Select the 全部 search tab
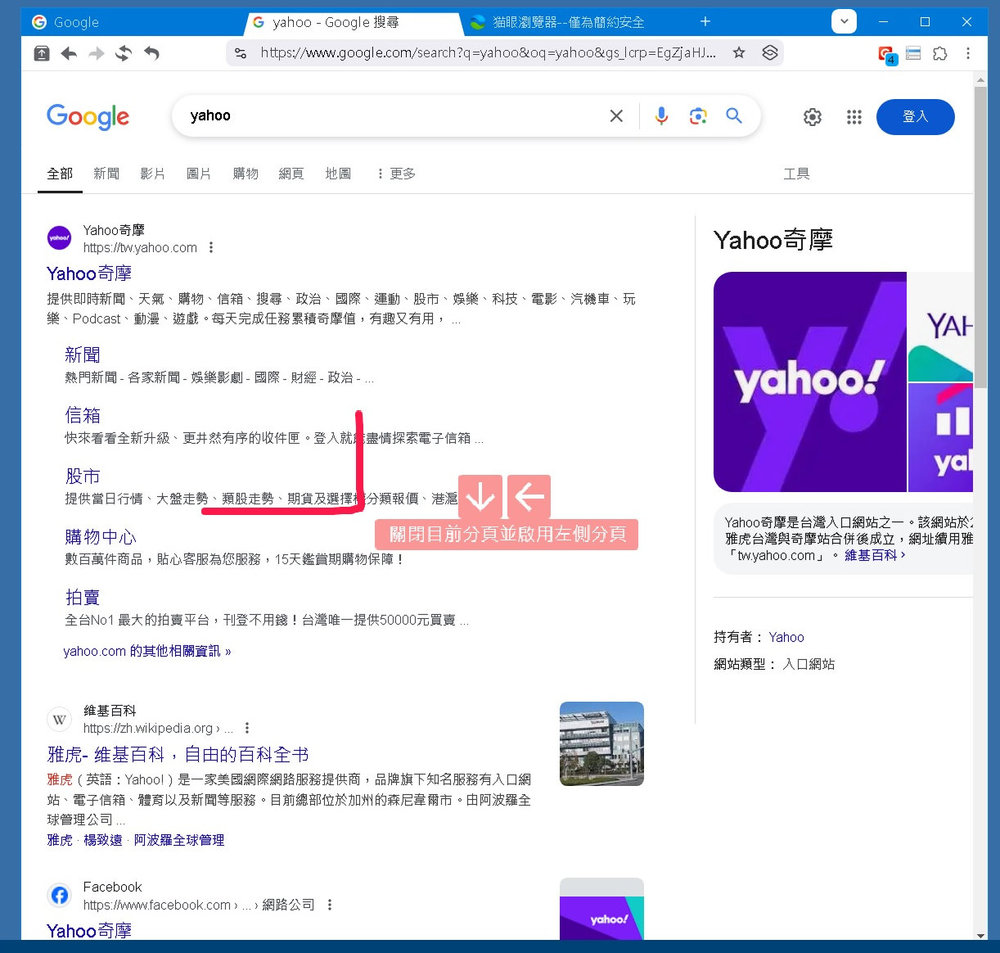The image size is (1000, 953). click(x=60, y=174)
